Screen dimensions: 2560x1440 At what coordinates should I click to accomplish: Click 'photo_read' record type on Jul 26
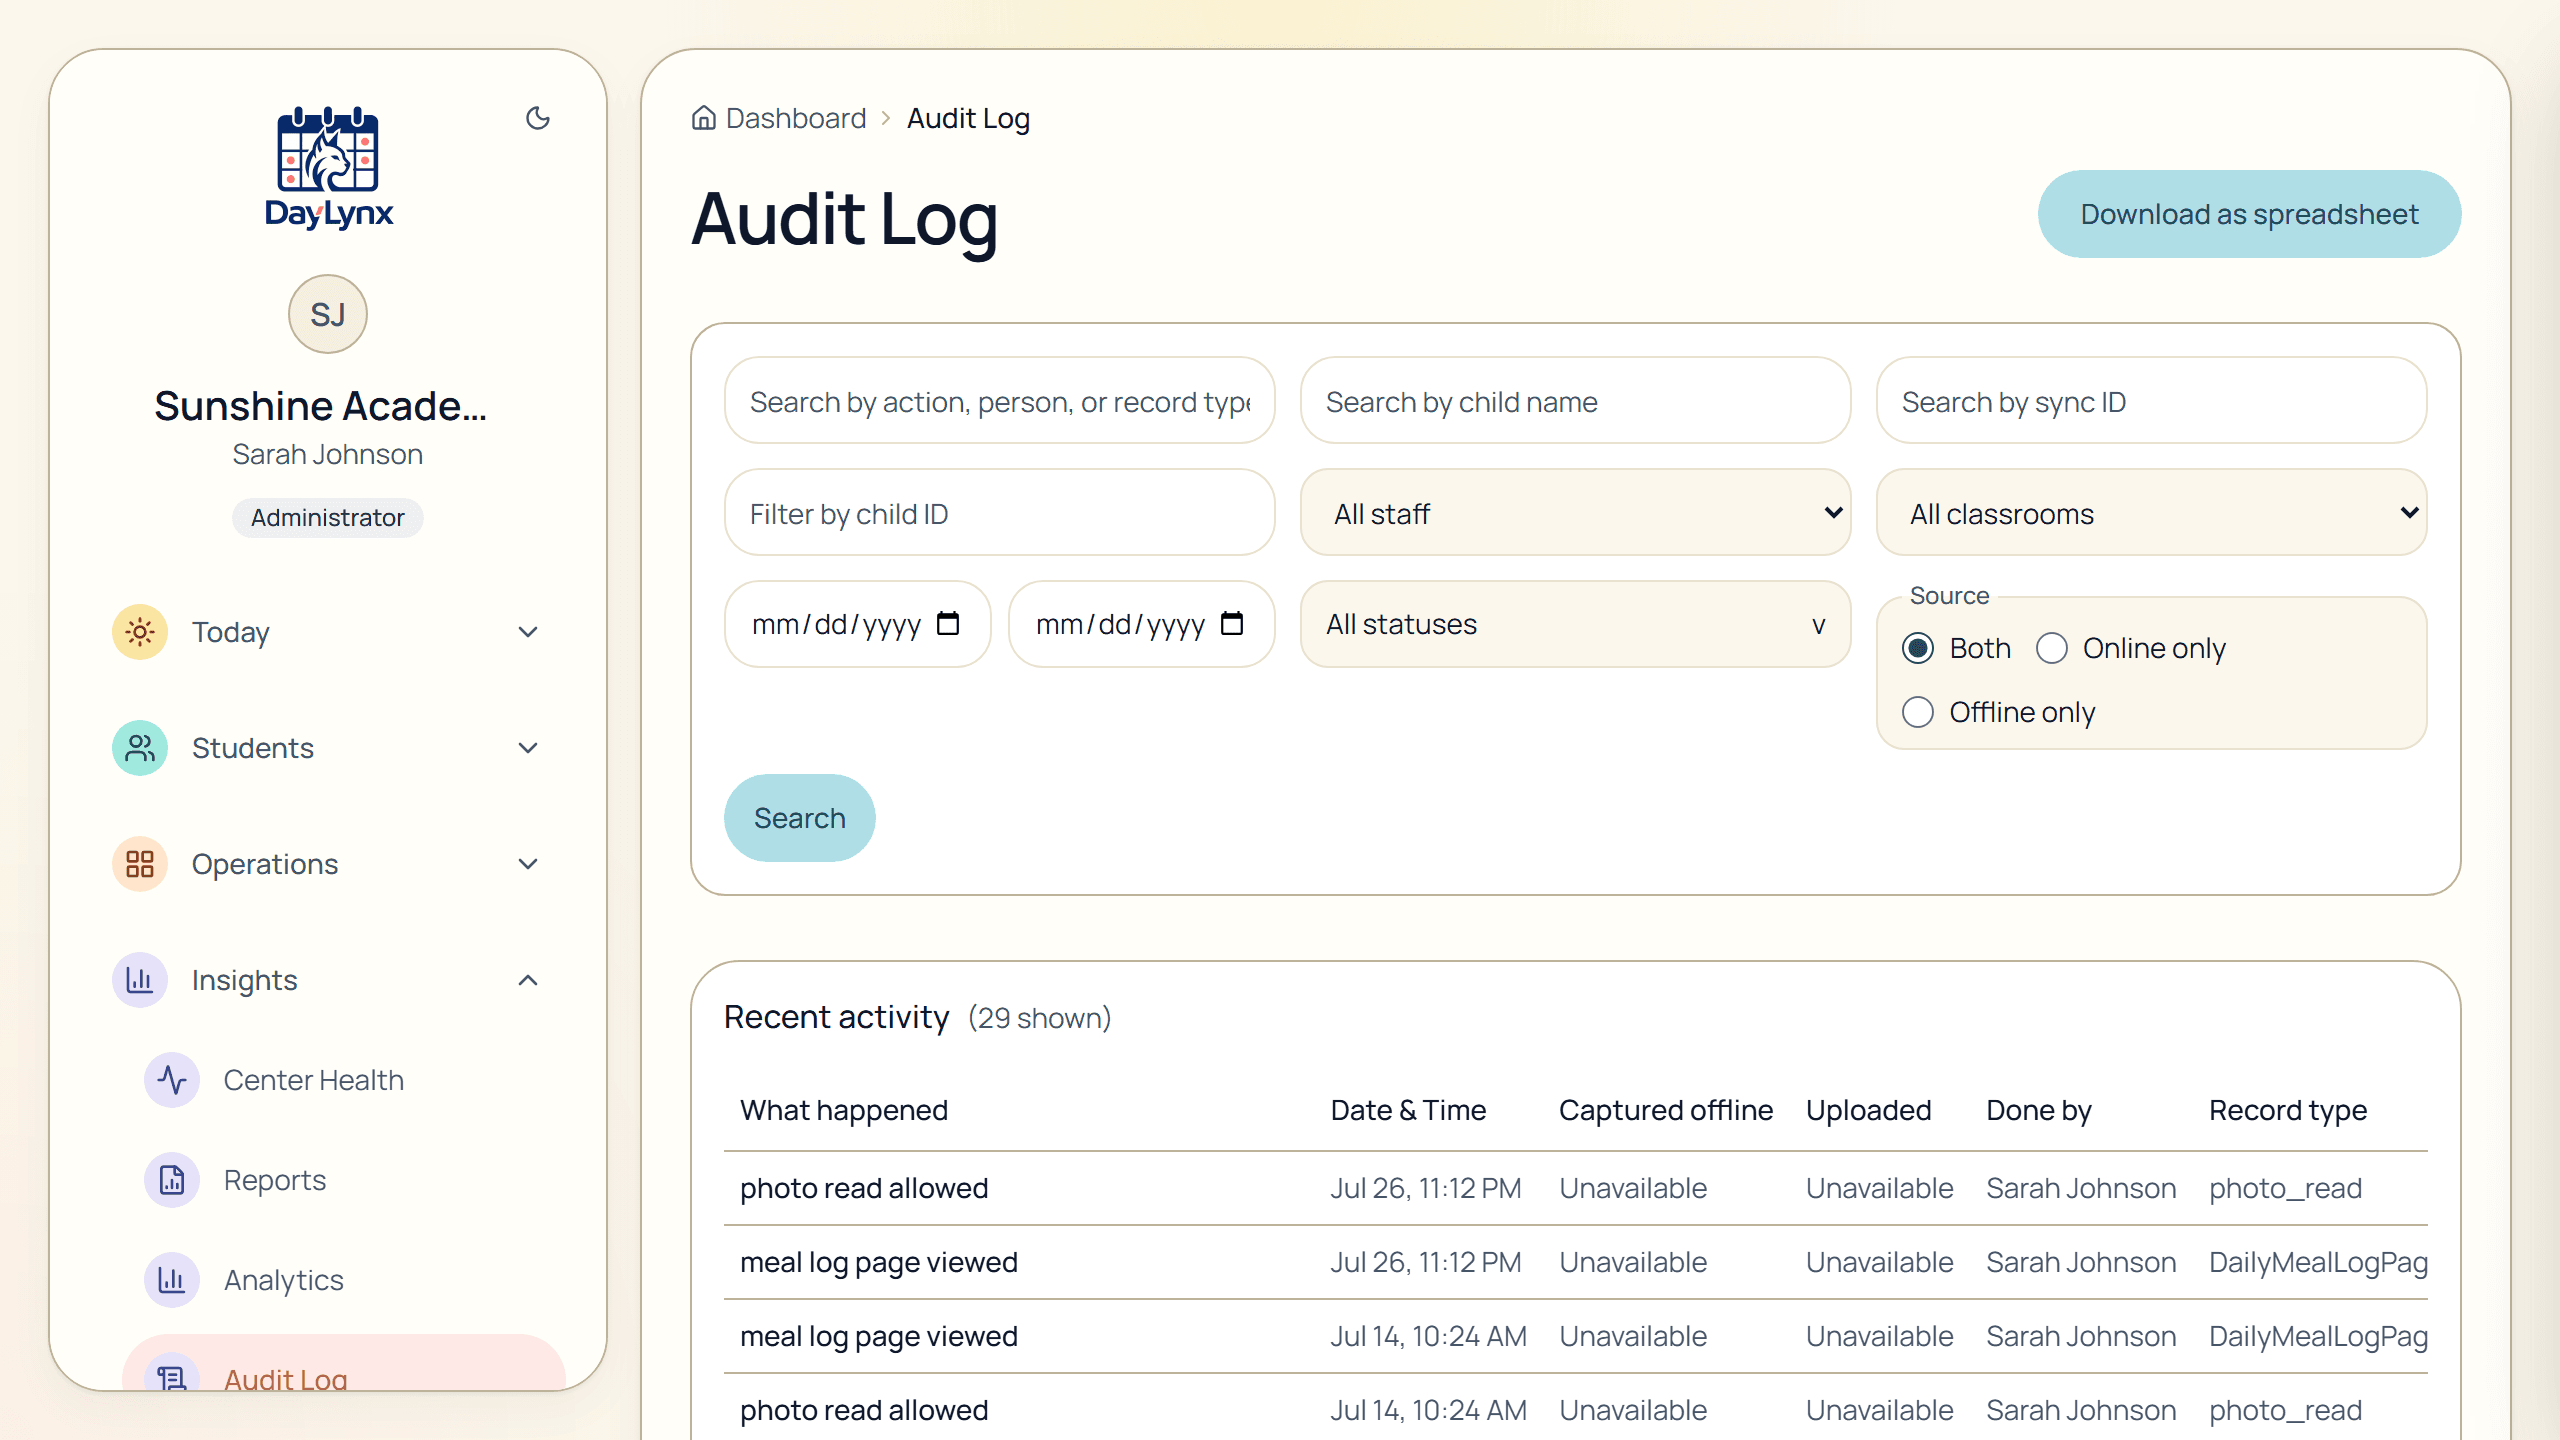(2286, 1188)
